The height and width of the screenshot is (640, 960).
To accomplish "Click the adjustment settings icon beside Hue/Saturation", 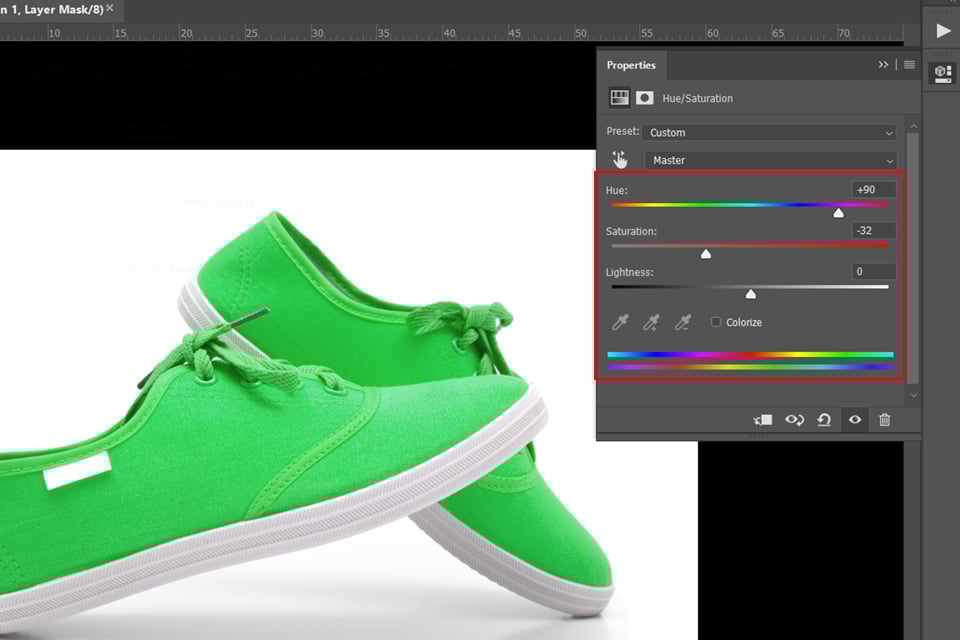I will (x=620, y=97).
